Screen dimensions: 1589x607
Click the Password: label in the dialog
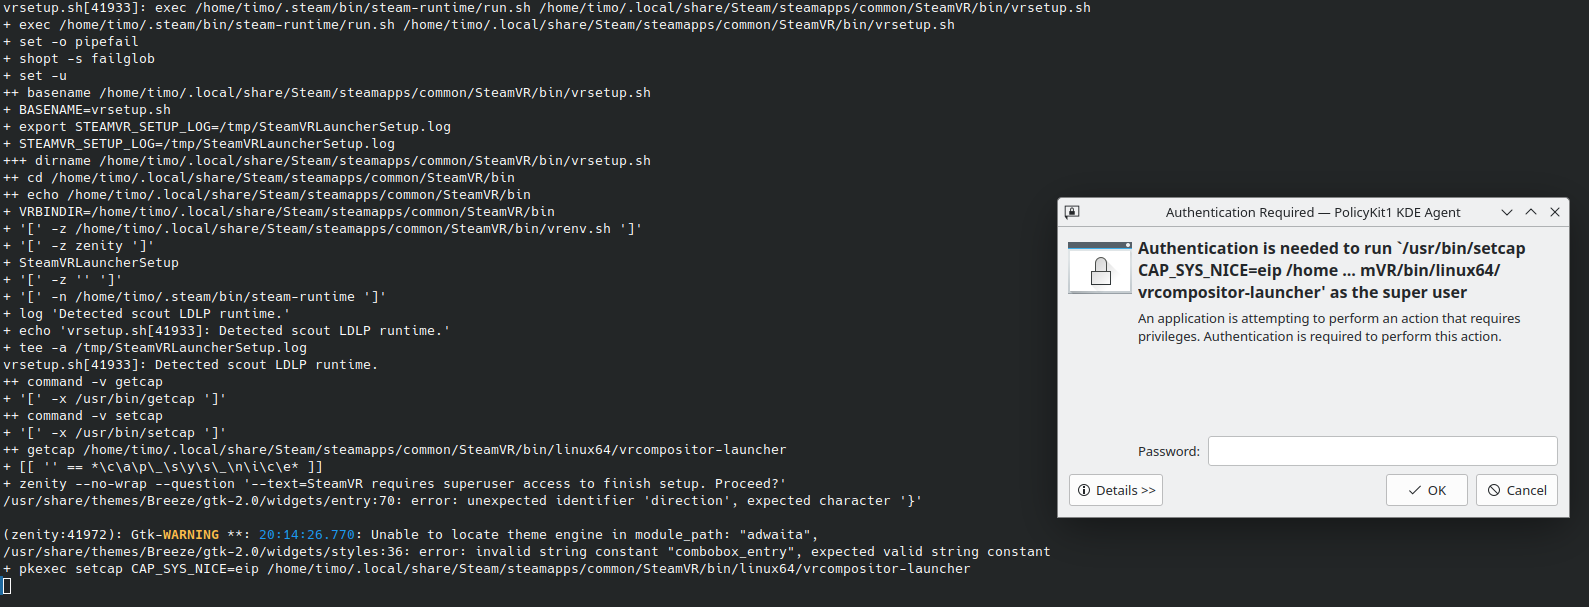click(x=1168, y=451)
